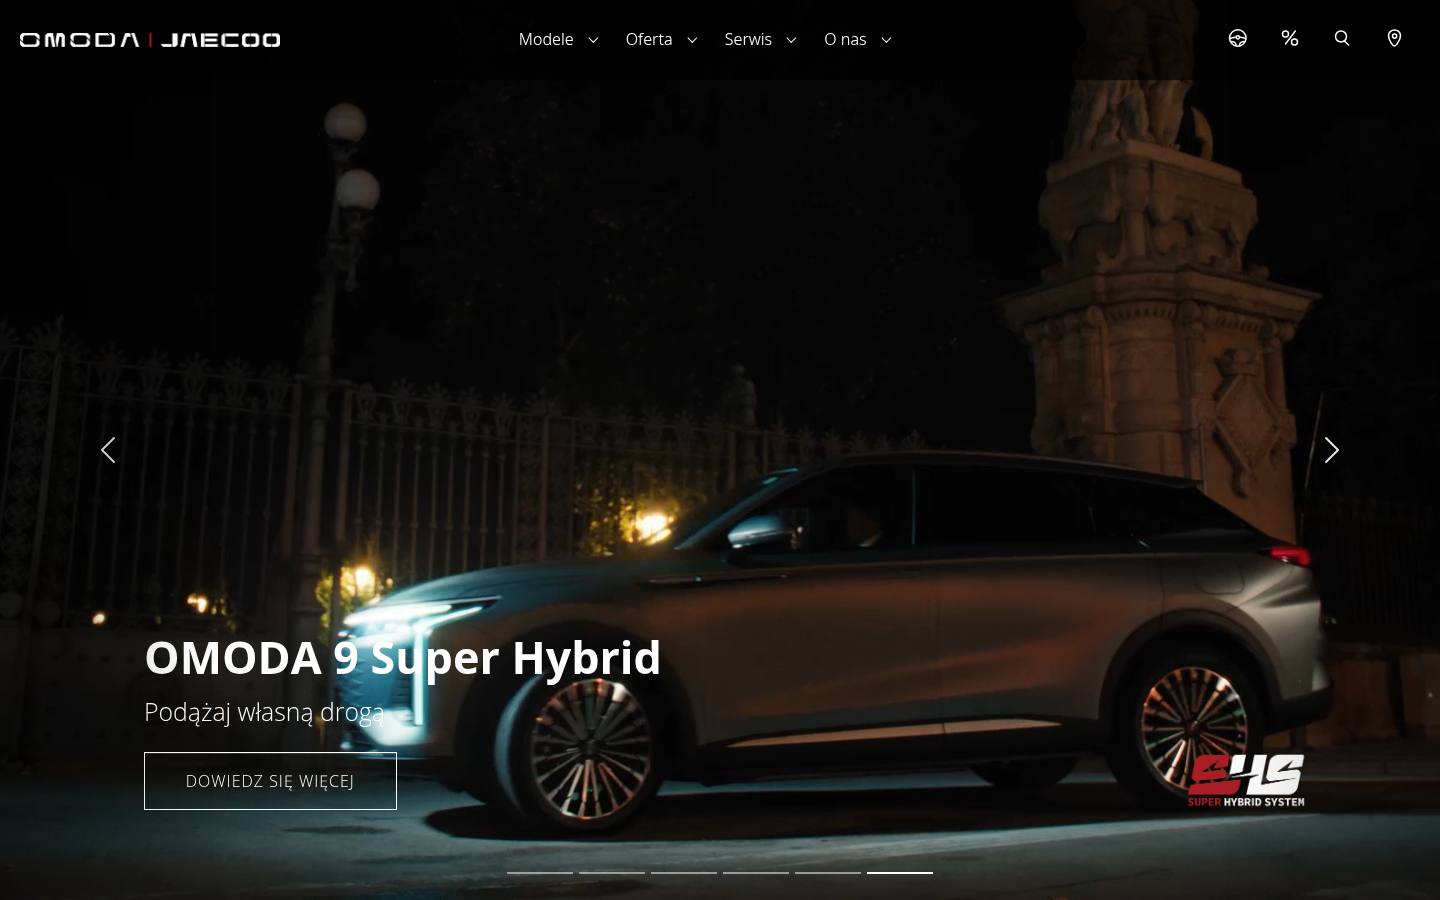The image size is (1440, 900).
Task: Open the Modele menu
Action: (546, 39)
